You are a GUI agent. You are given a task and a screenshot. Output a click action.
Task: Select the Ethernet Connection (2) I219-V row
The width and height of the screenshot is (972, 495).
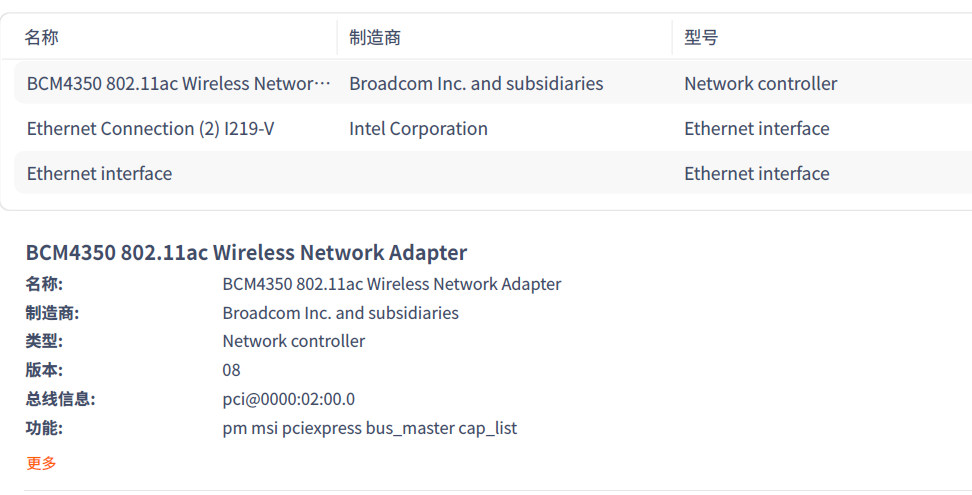(150, 129)
